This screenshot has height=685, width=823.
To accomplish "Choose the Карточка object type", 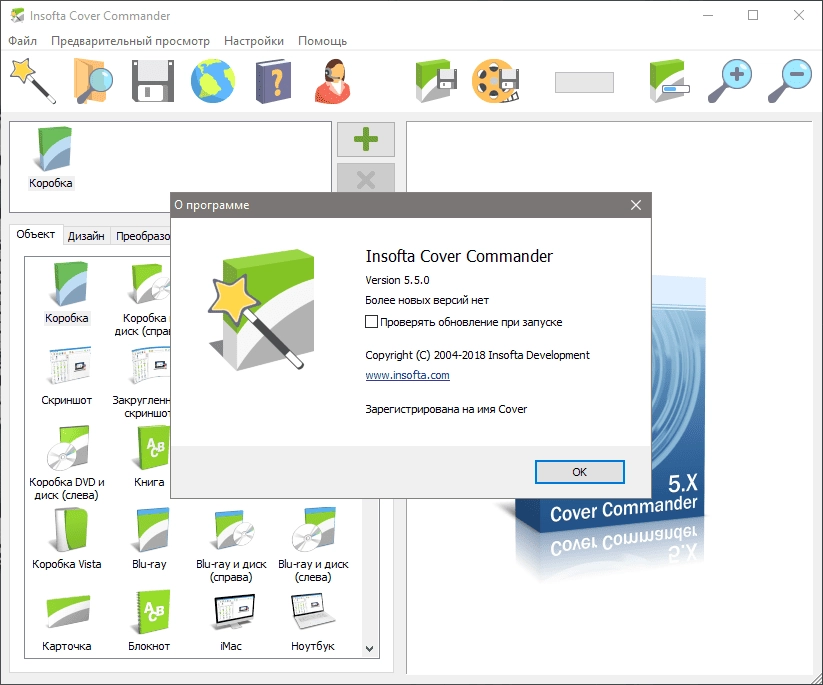I will [67, 623].
